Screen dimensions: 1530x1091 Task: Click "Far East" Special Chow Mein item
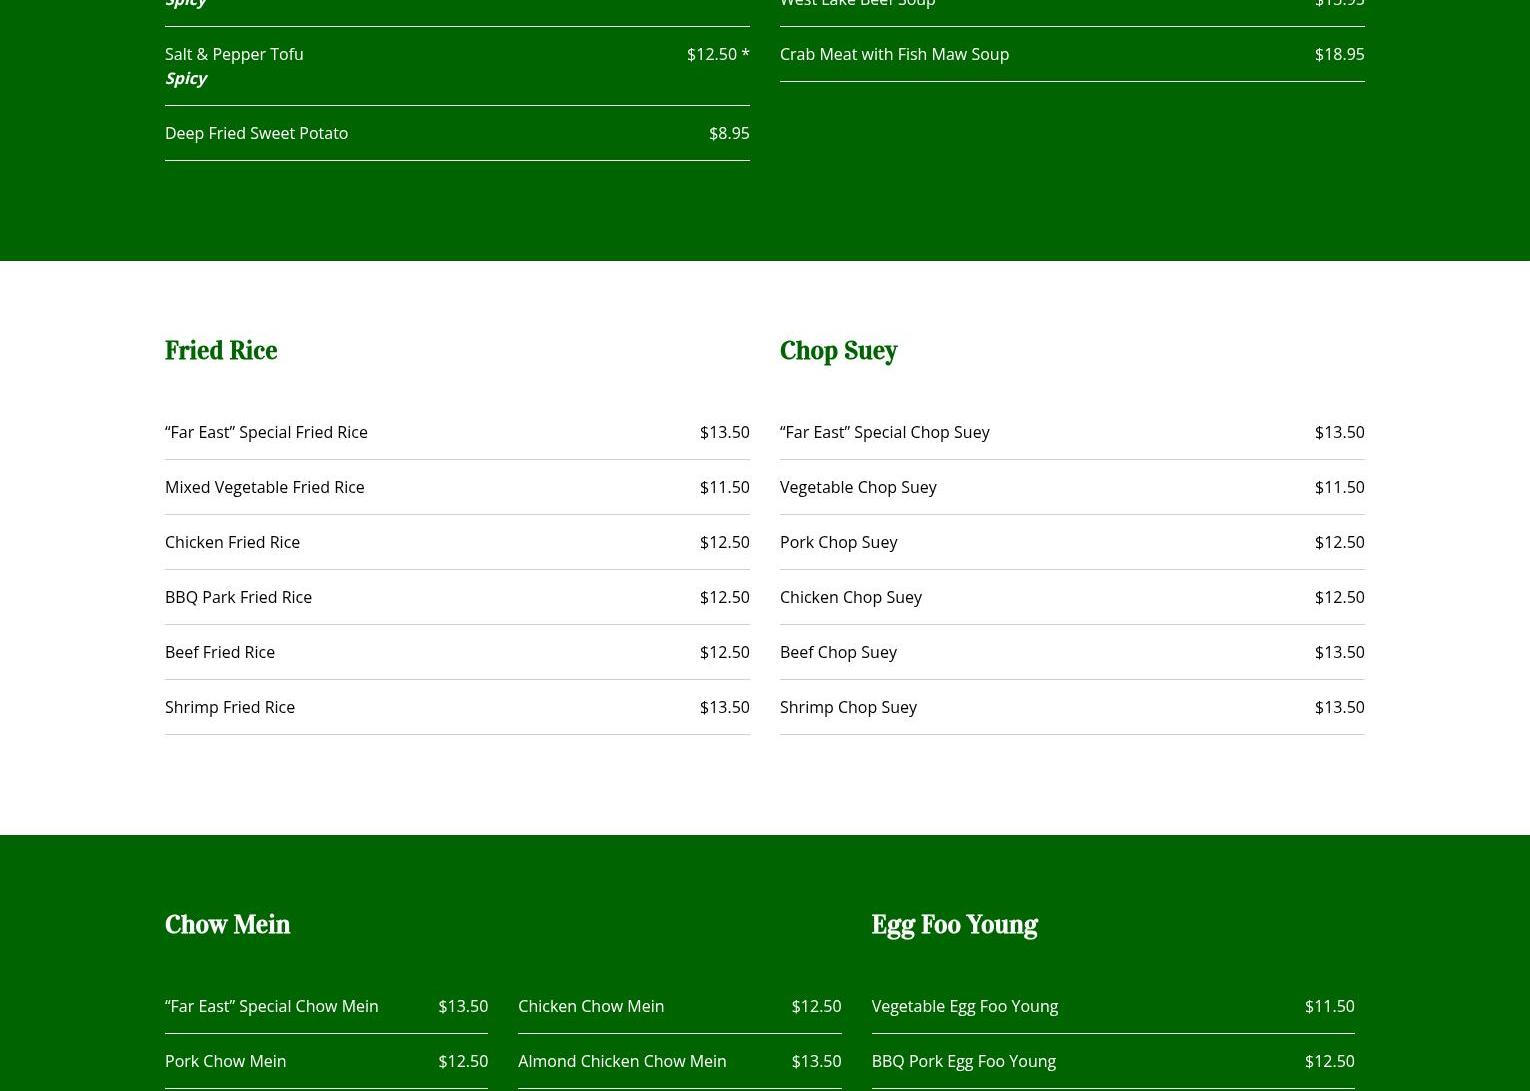(271, 1006)
